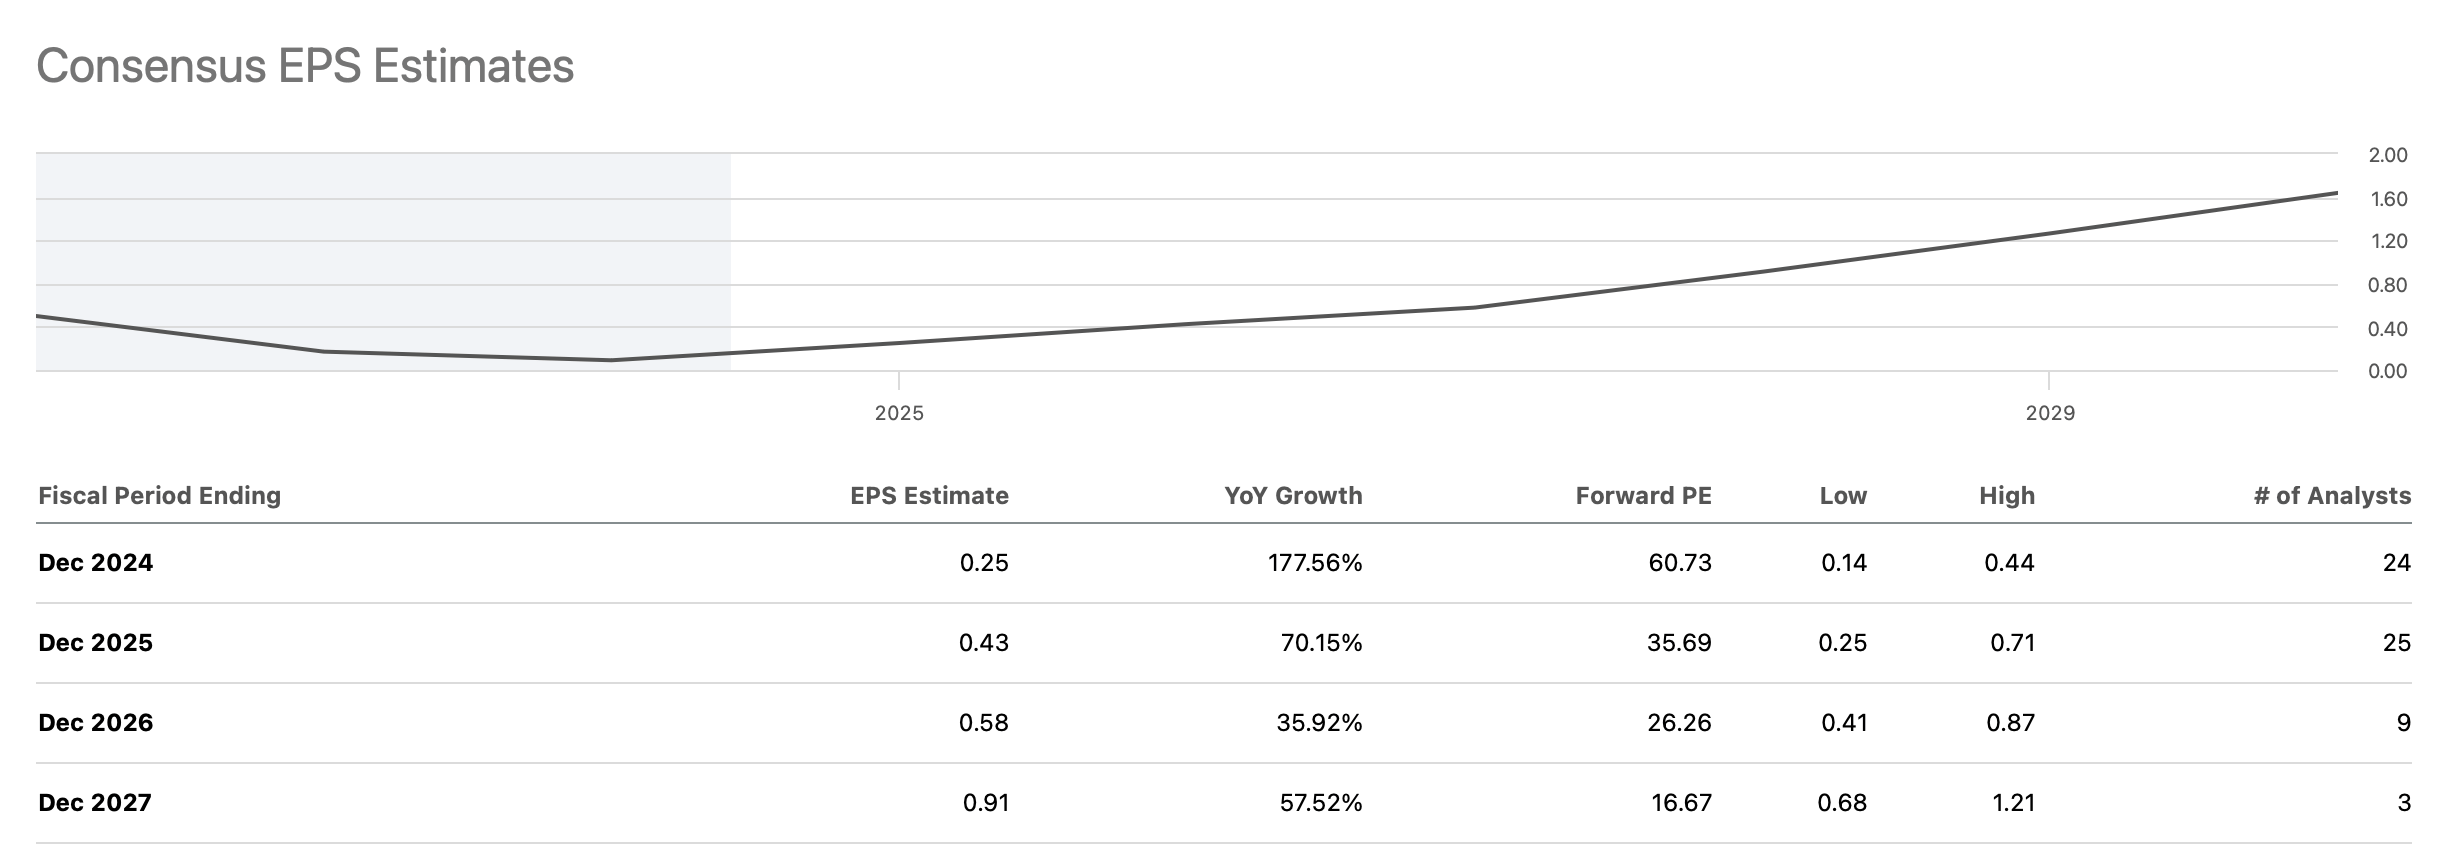
Task: Click the EPS Estimate column header
Action: pyautogui.click(x=929, y=496)
